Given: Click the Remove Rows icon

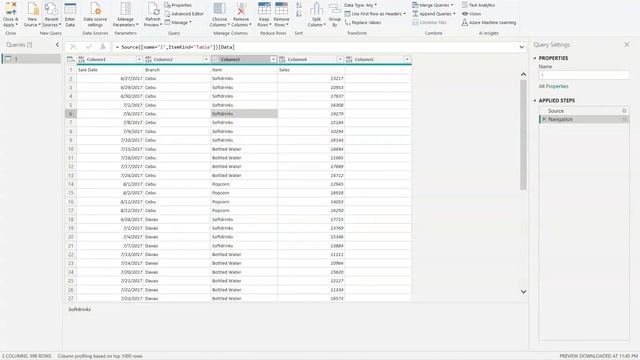Looking at the screenshot, I should [x=281, y=9].
